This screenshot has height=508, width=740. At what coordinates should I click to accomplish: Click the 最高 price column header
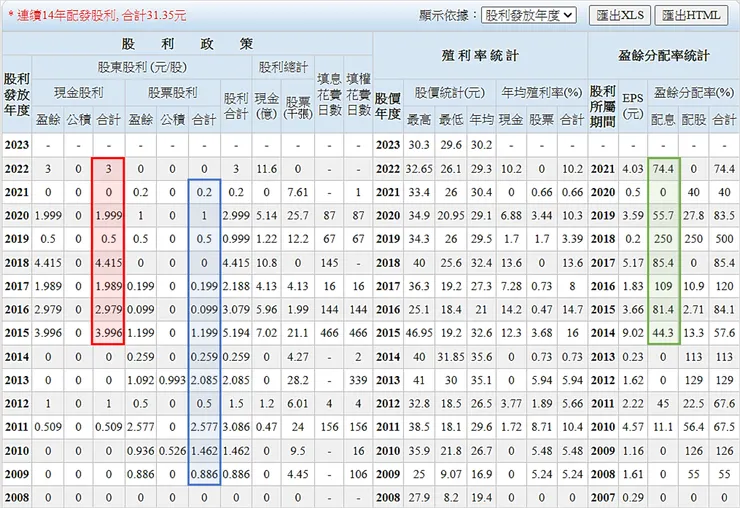[x=419, y=119]
